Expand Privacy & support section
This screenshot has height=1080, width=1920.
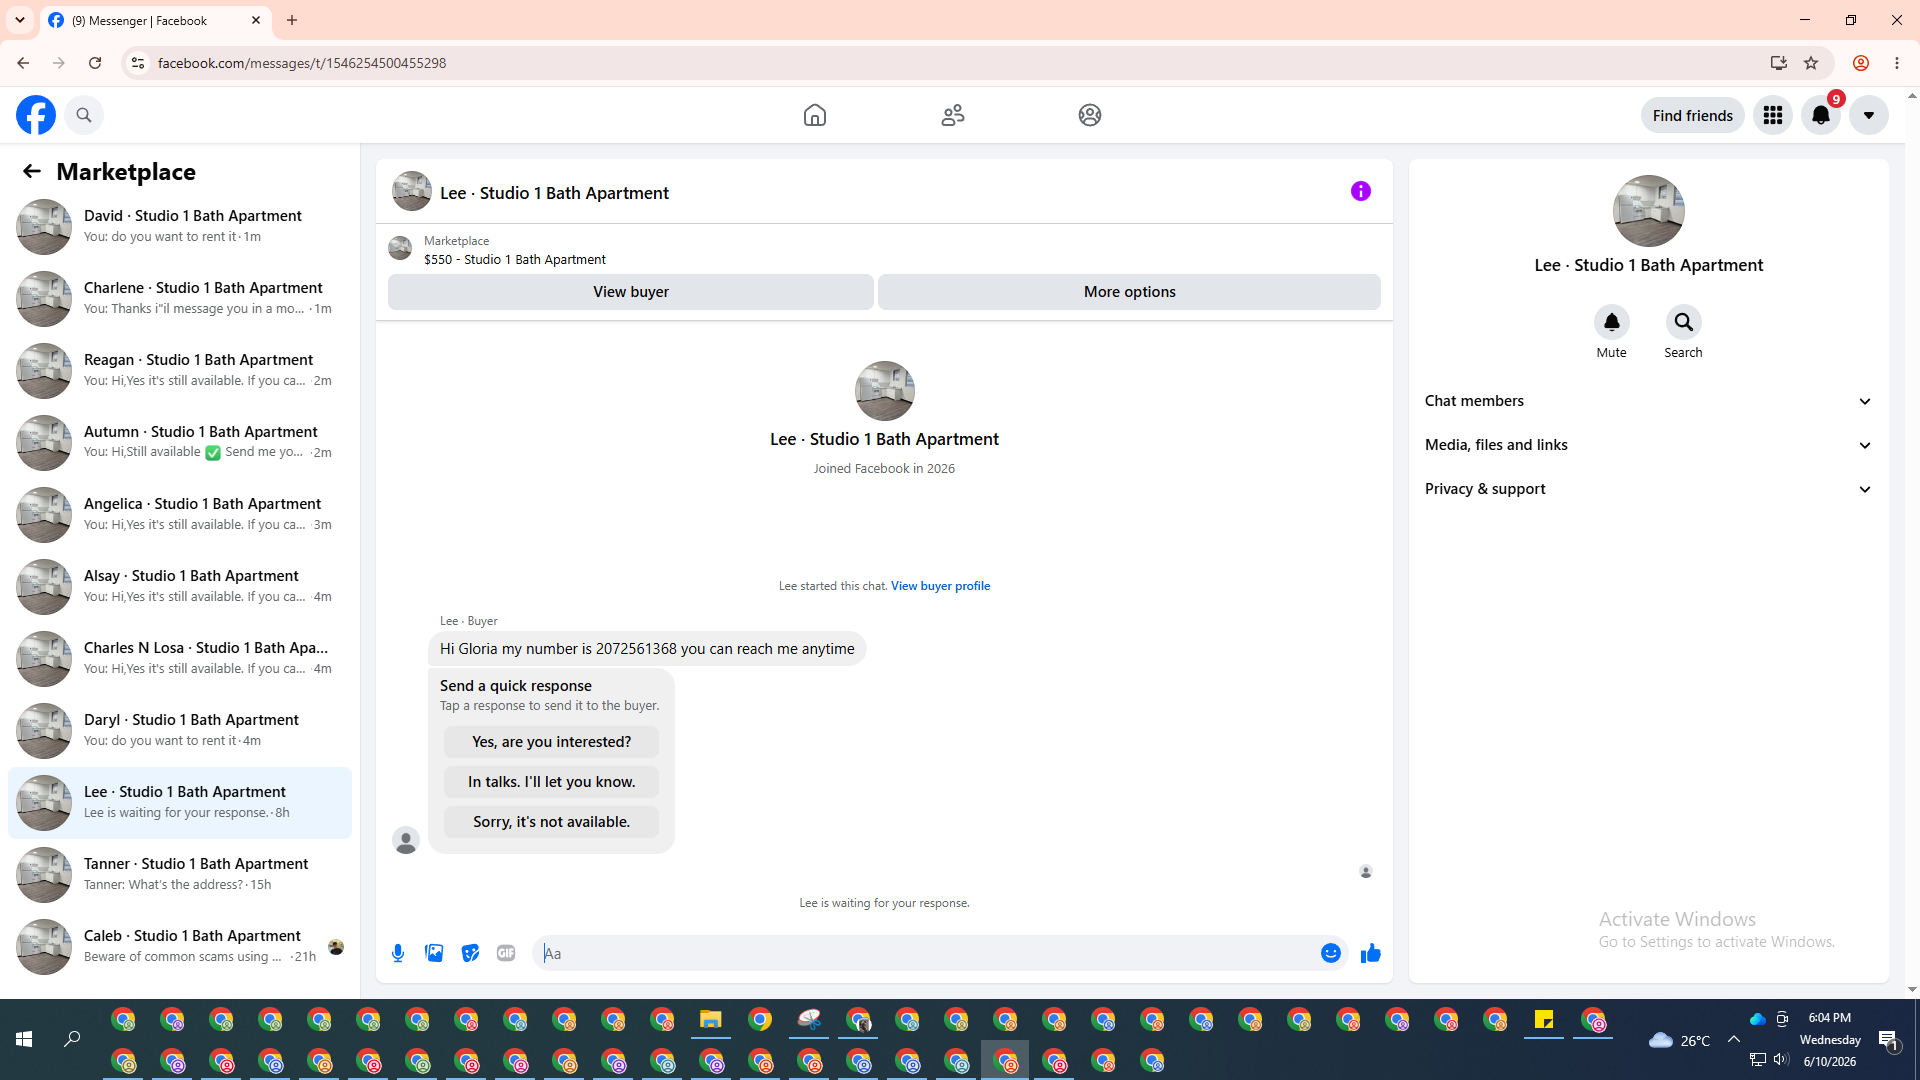1648,489
